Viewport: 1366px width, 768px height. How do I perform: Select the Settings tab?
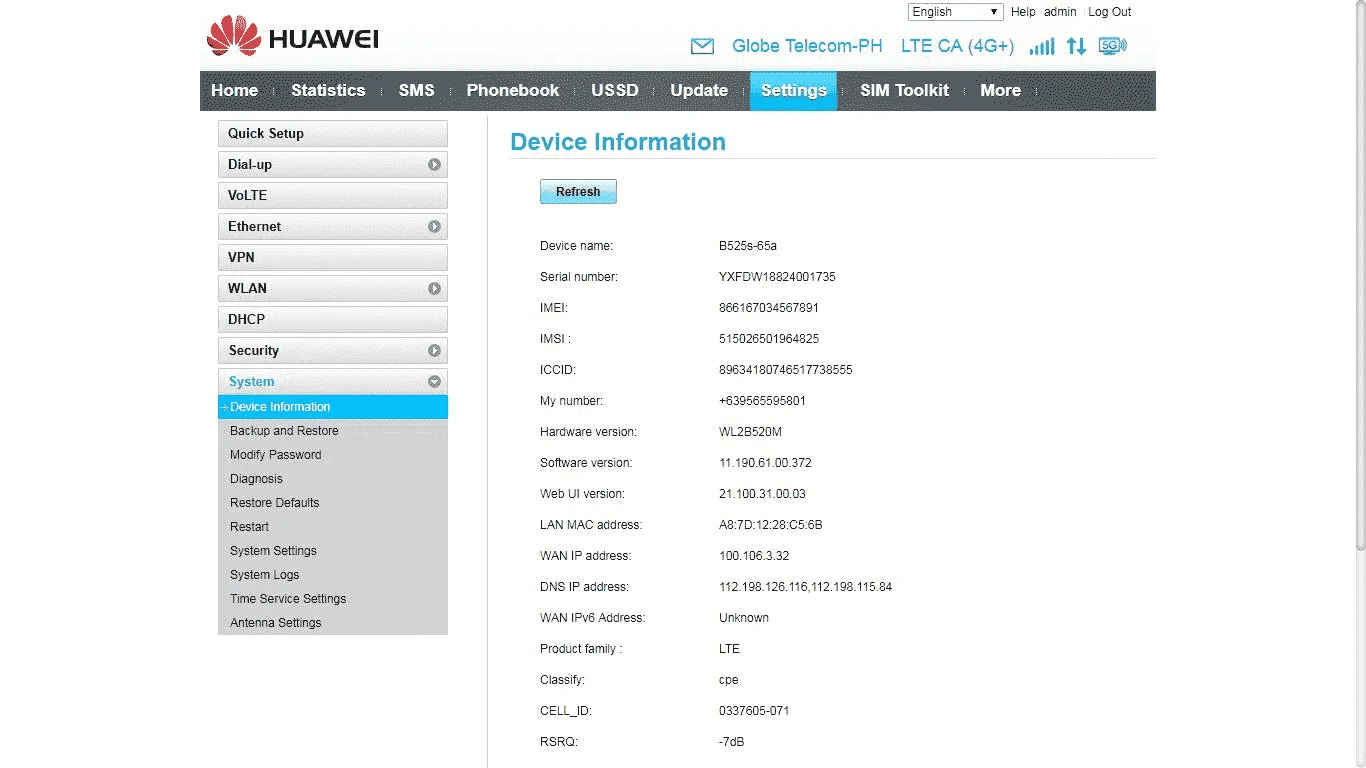[x=793, y=90]
